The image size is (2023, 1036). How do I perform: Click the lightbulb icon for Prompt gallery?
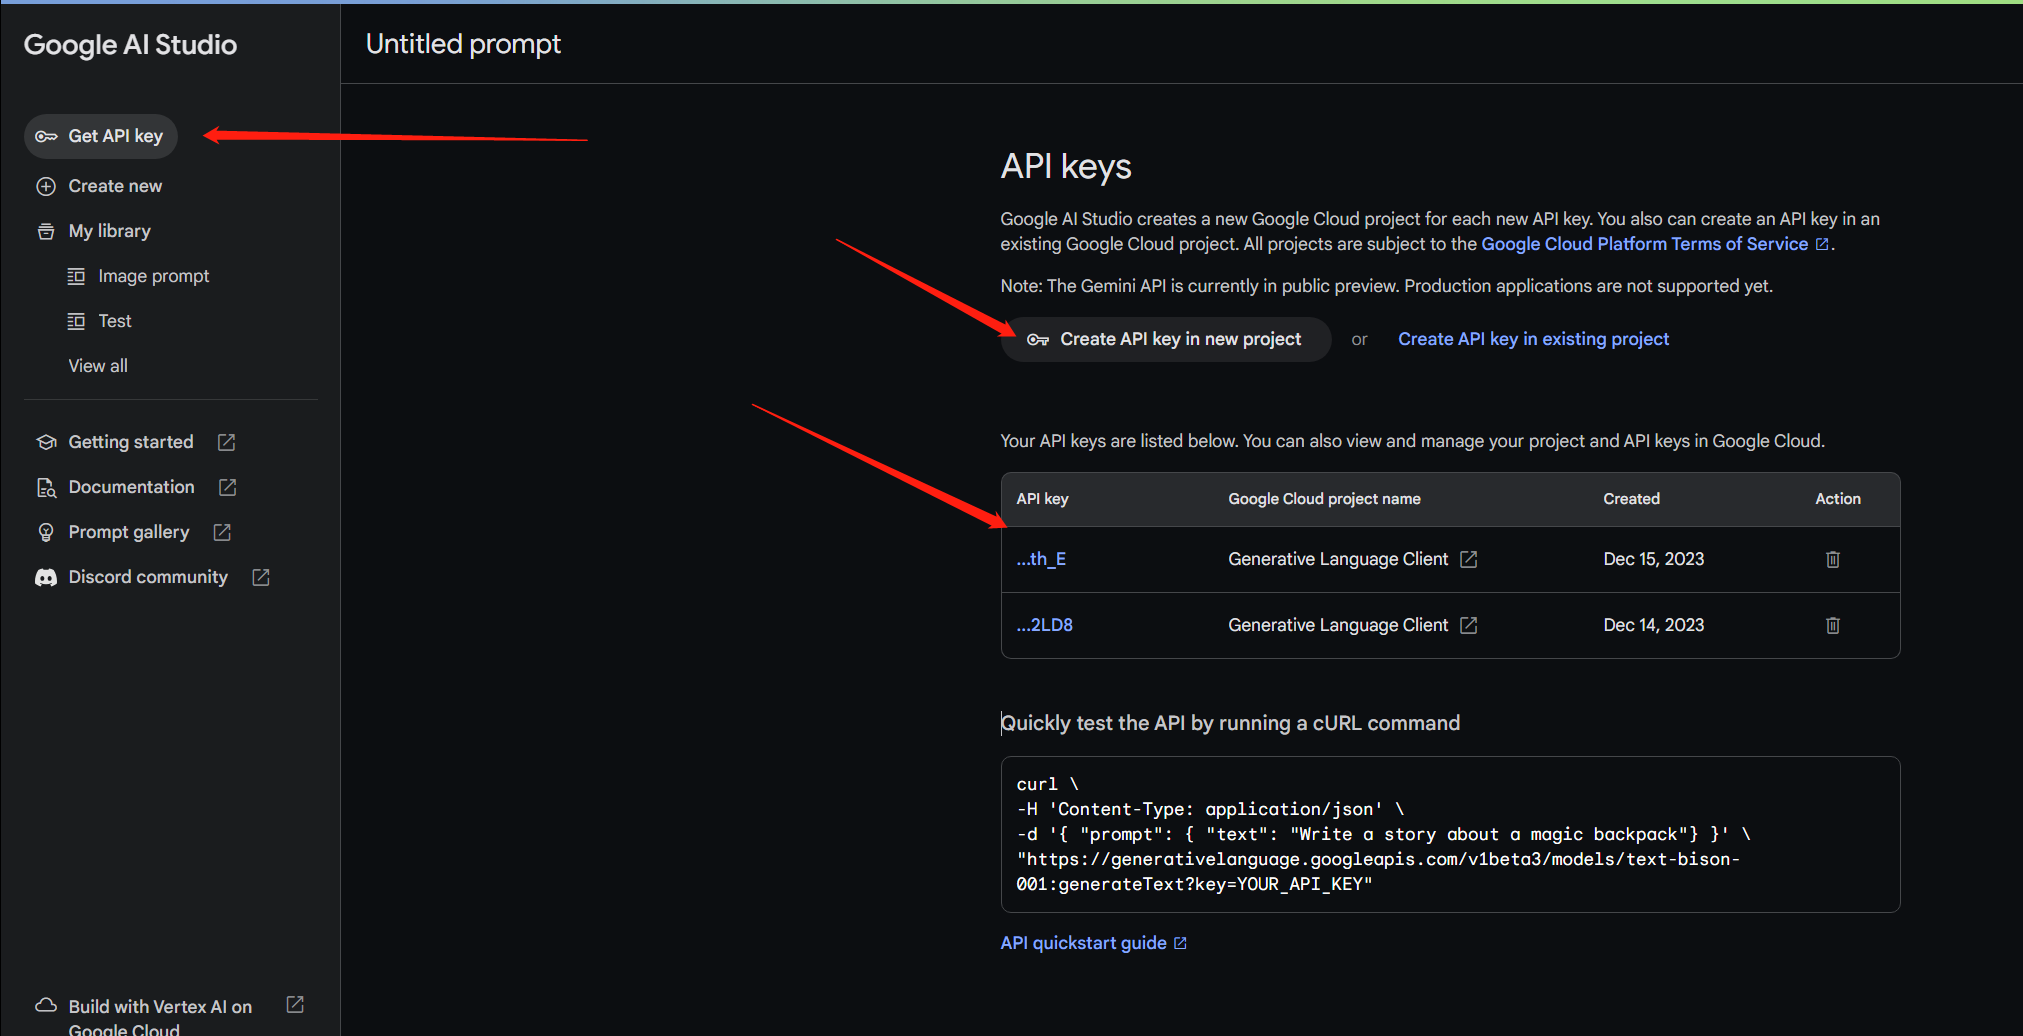click(x=46, y=532)
